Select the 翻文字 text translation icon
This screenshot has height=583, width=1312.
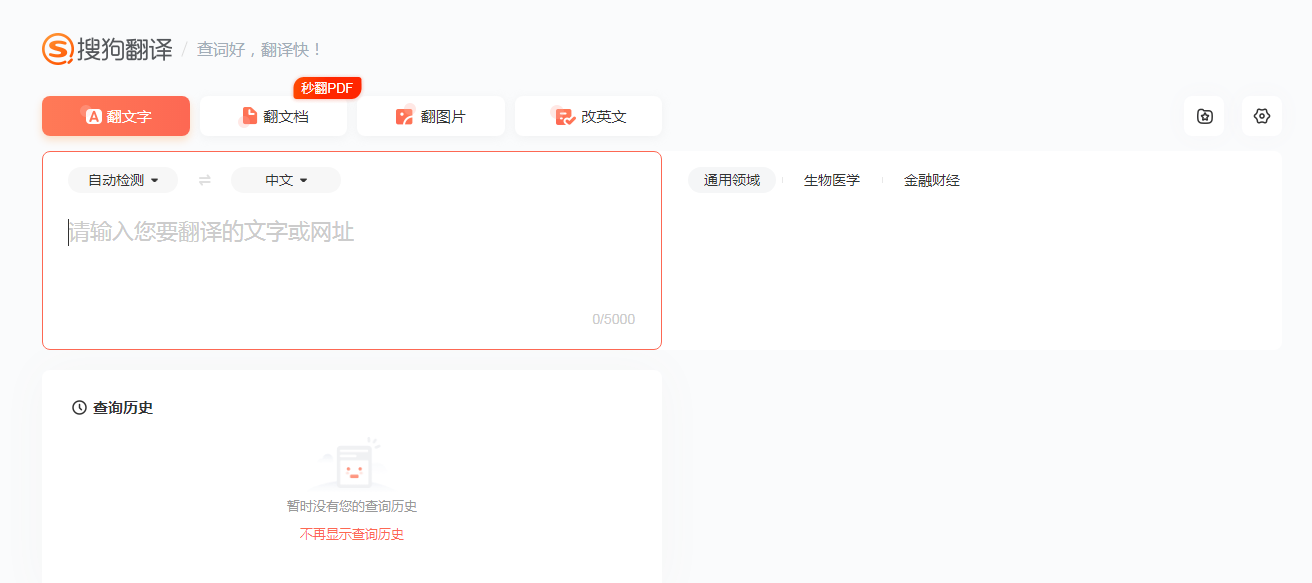93,115
